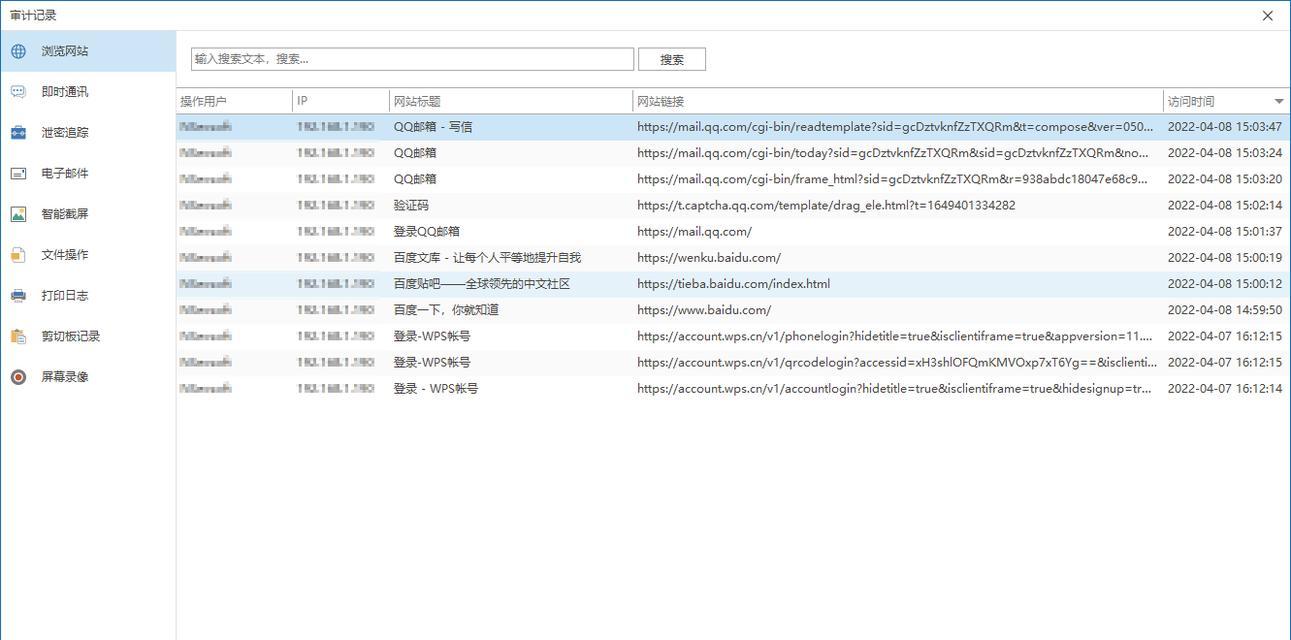
Task: Select the 百度文库 title row
Action: [x=733, y=258]
